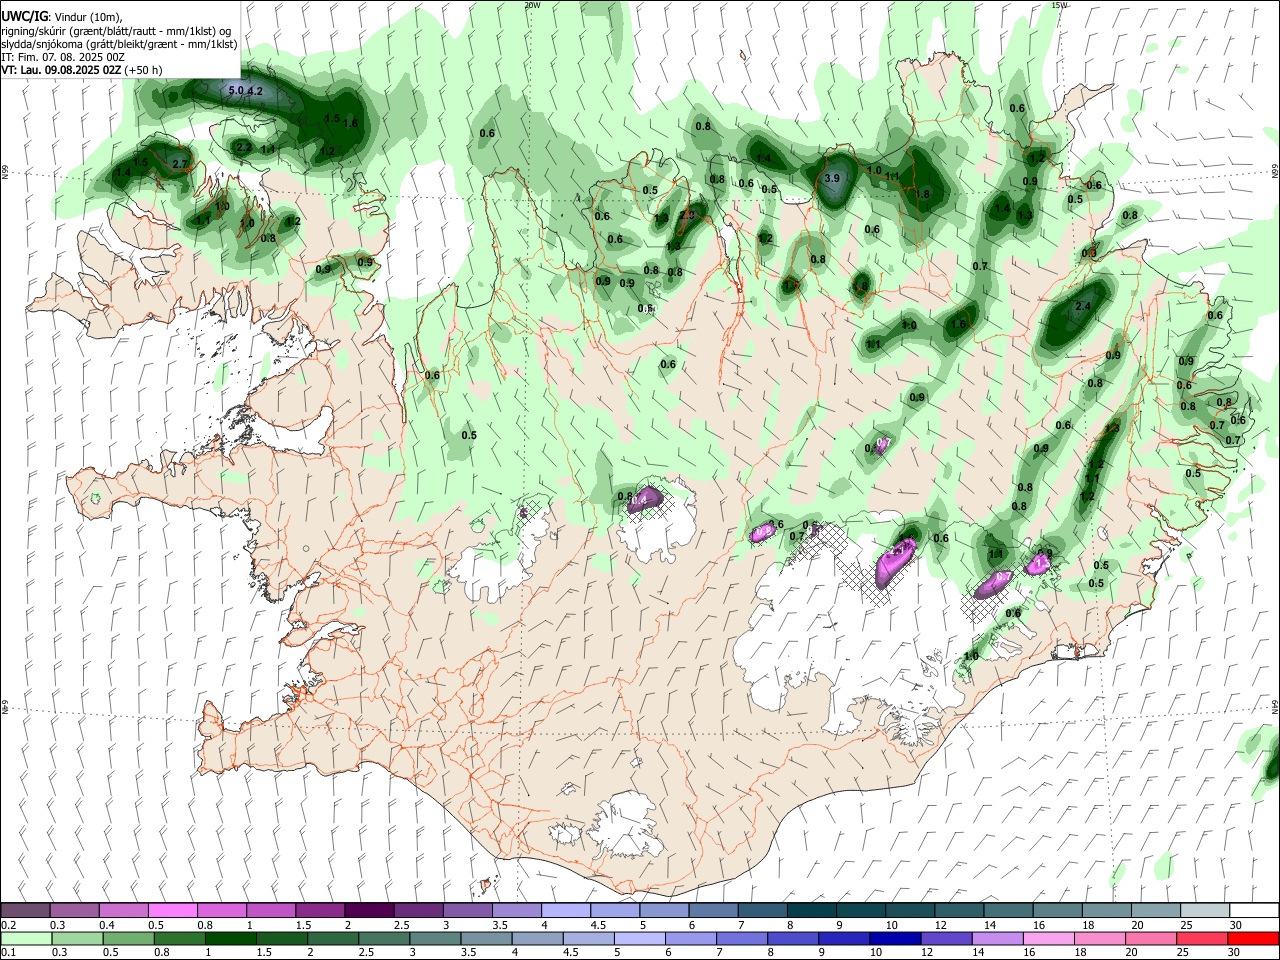Click the white 30 swatch in snow scale
1280x960 pixels.
1254,910
